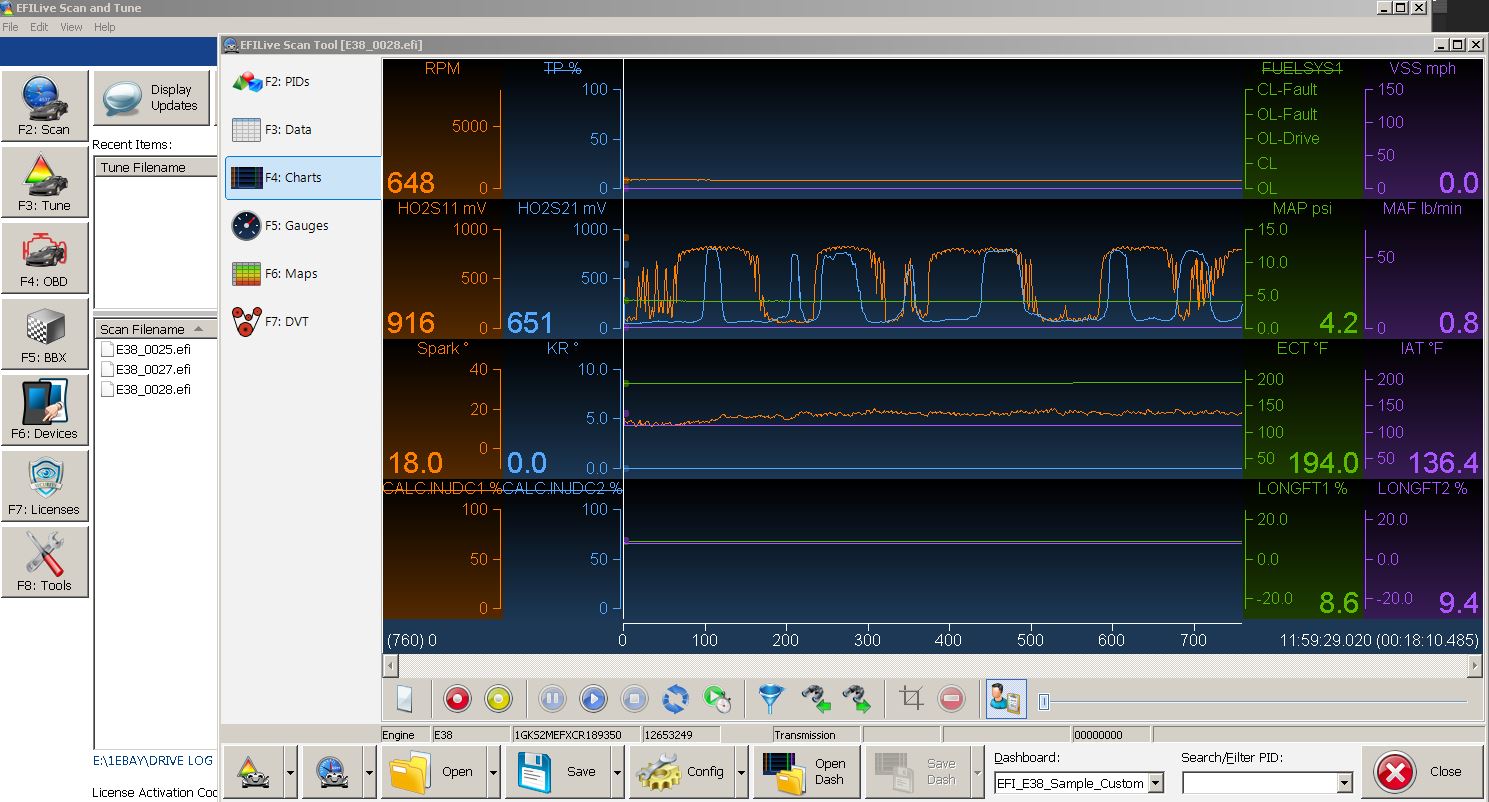Stop the log playback

pos(634,699)
